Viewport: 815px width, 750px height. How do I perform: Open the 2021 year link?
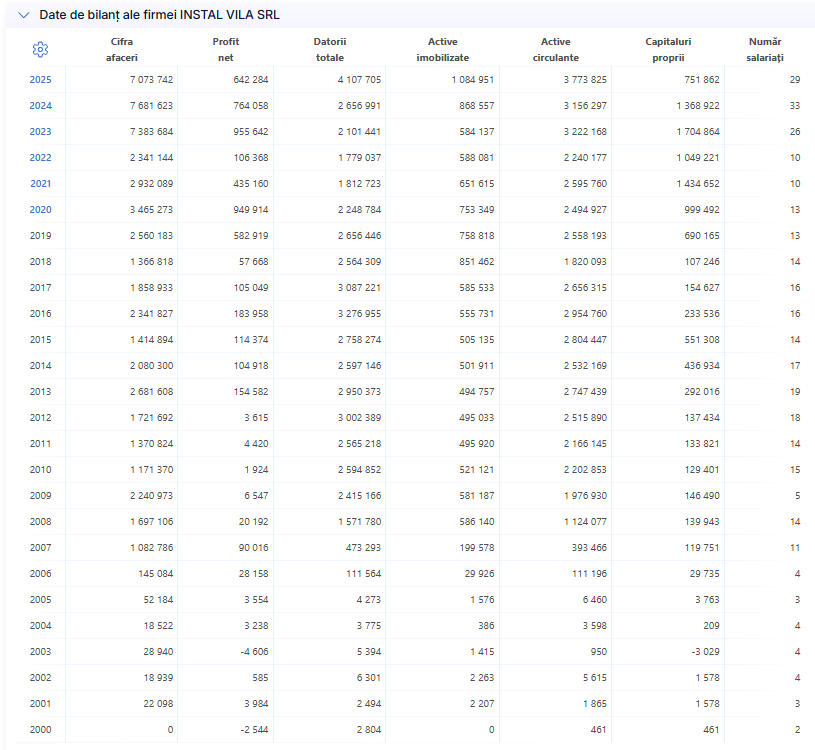point(41,183)
